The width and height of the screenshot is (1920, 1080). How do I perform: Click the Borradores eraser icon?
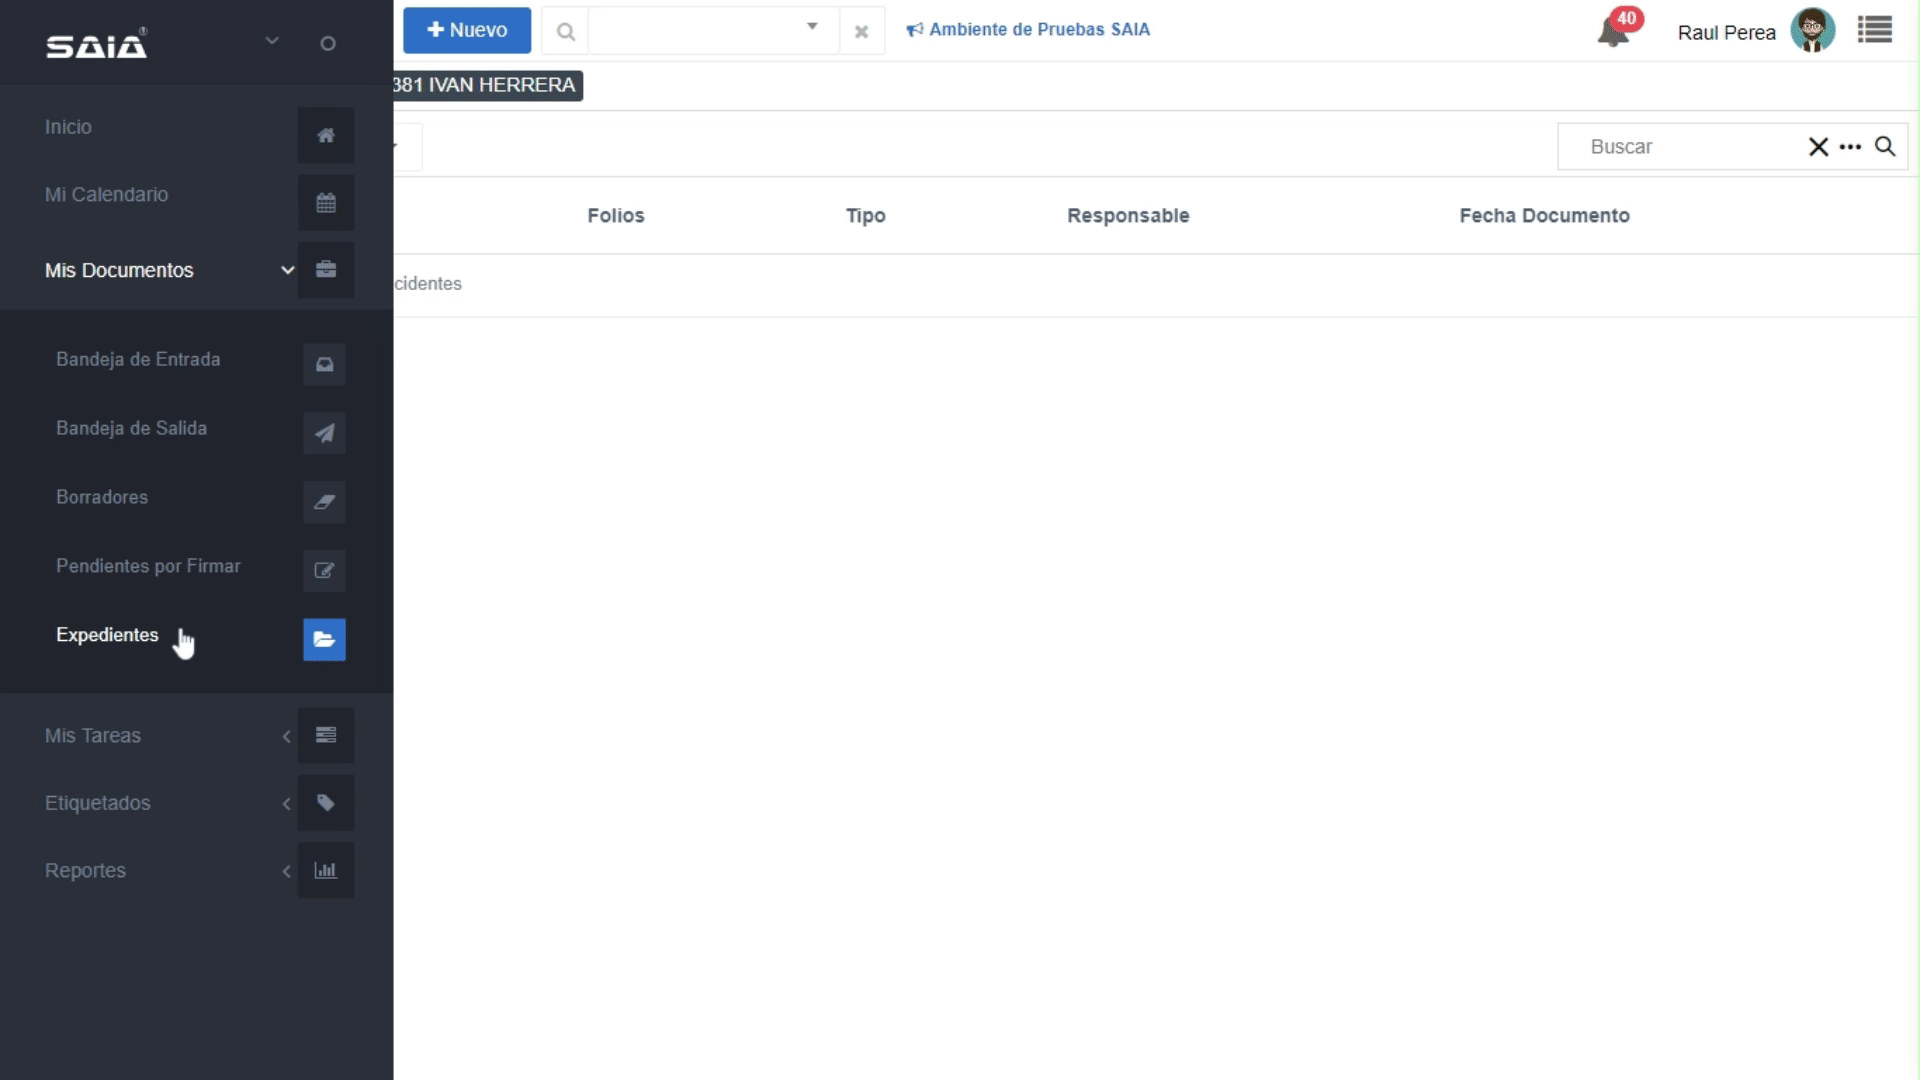click(324, 502)
